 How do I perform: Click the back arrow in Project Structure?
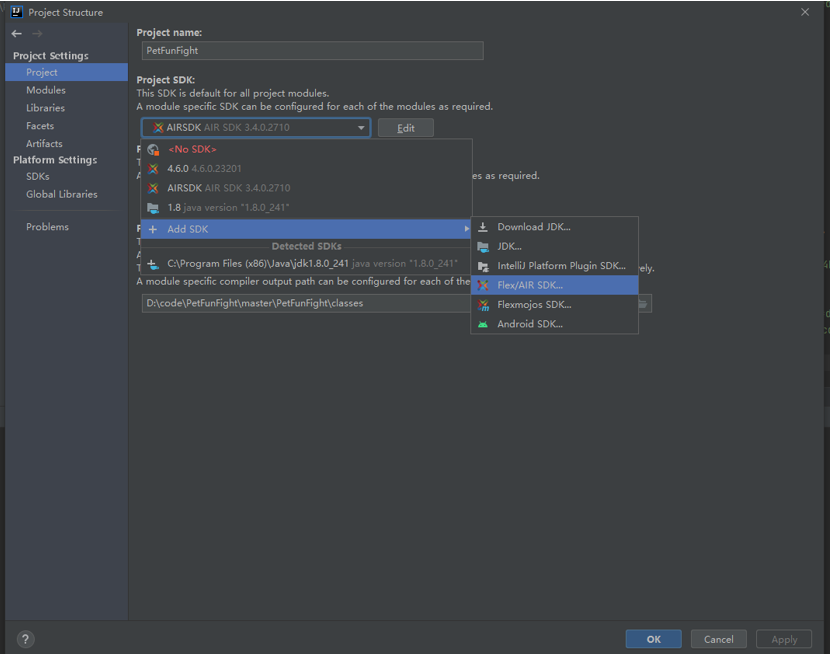[x=17, y=34]
